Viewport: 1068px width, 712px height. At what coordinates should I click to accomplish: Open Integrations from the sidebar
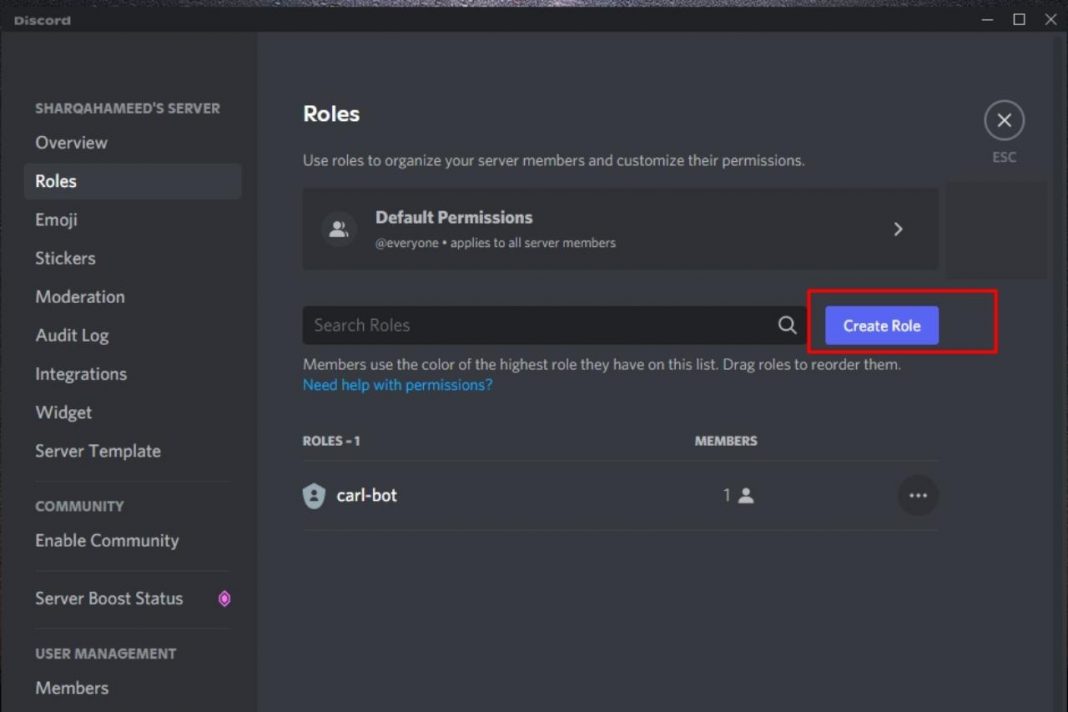point(81,373)
